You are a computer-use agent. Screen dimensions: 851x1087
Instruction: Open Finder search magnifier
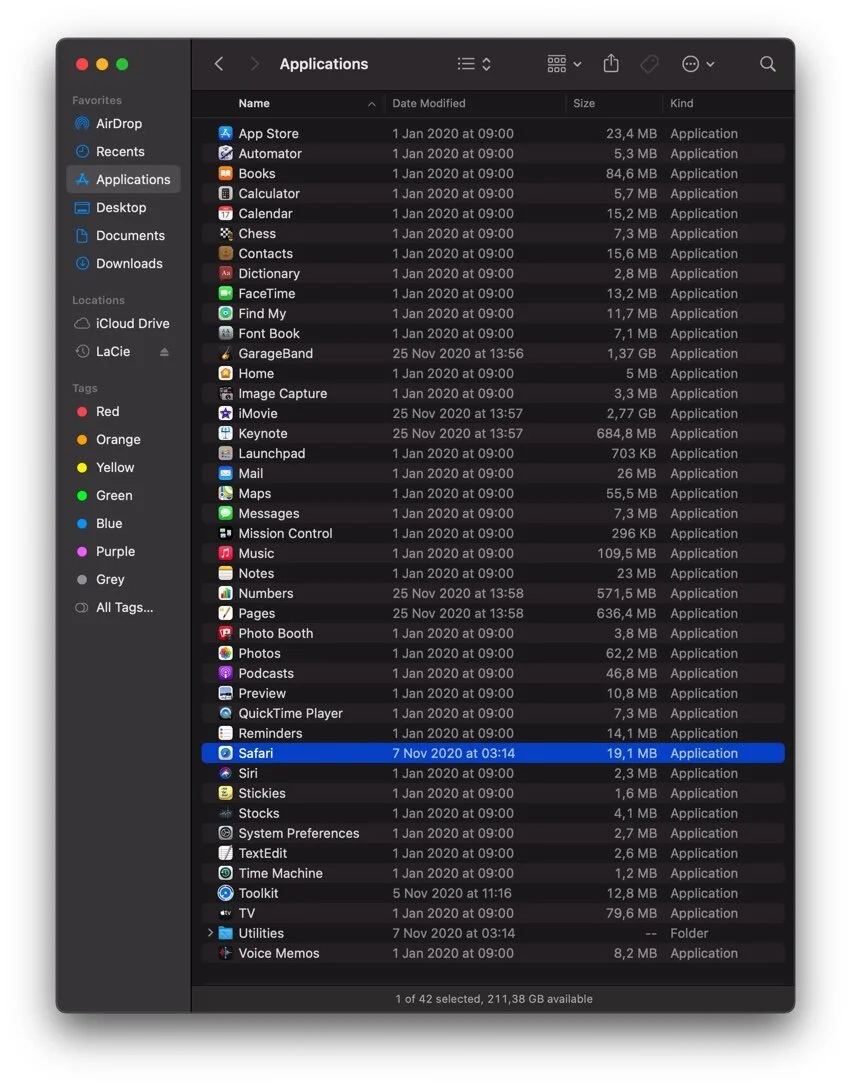pos(767,64)
